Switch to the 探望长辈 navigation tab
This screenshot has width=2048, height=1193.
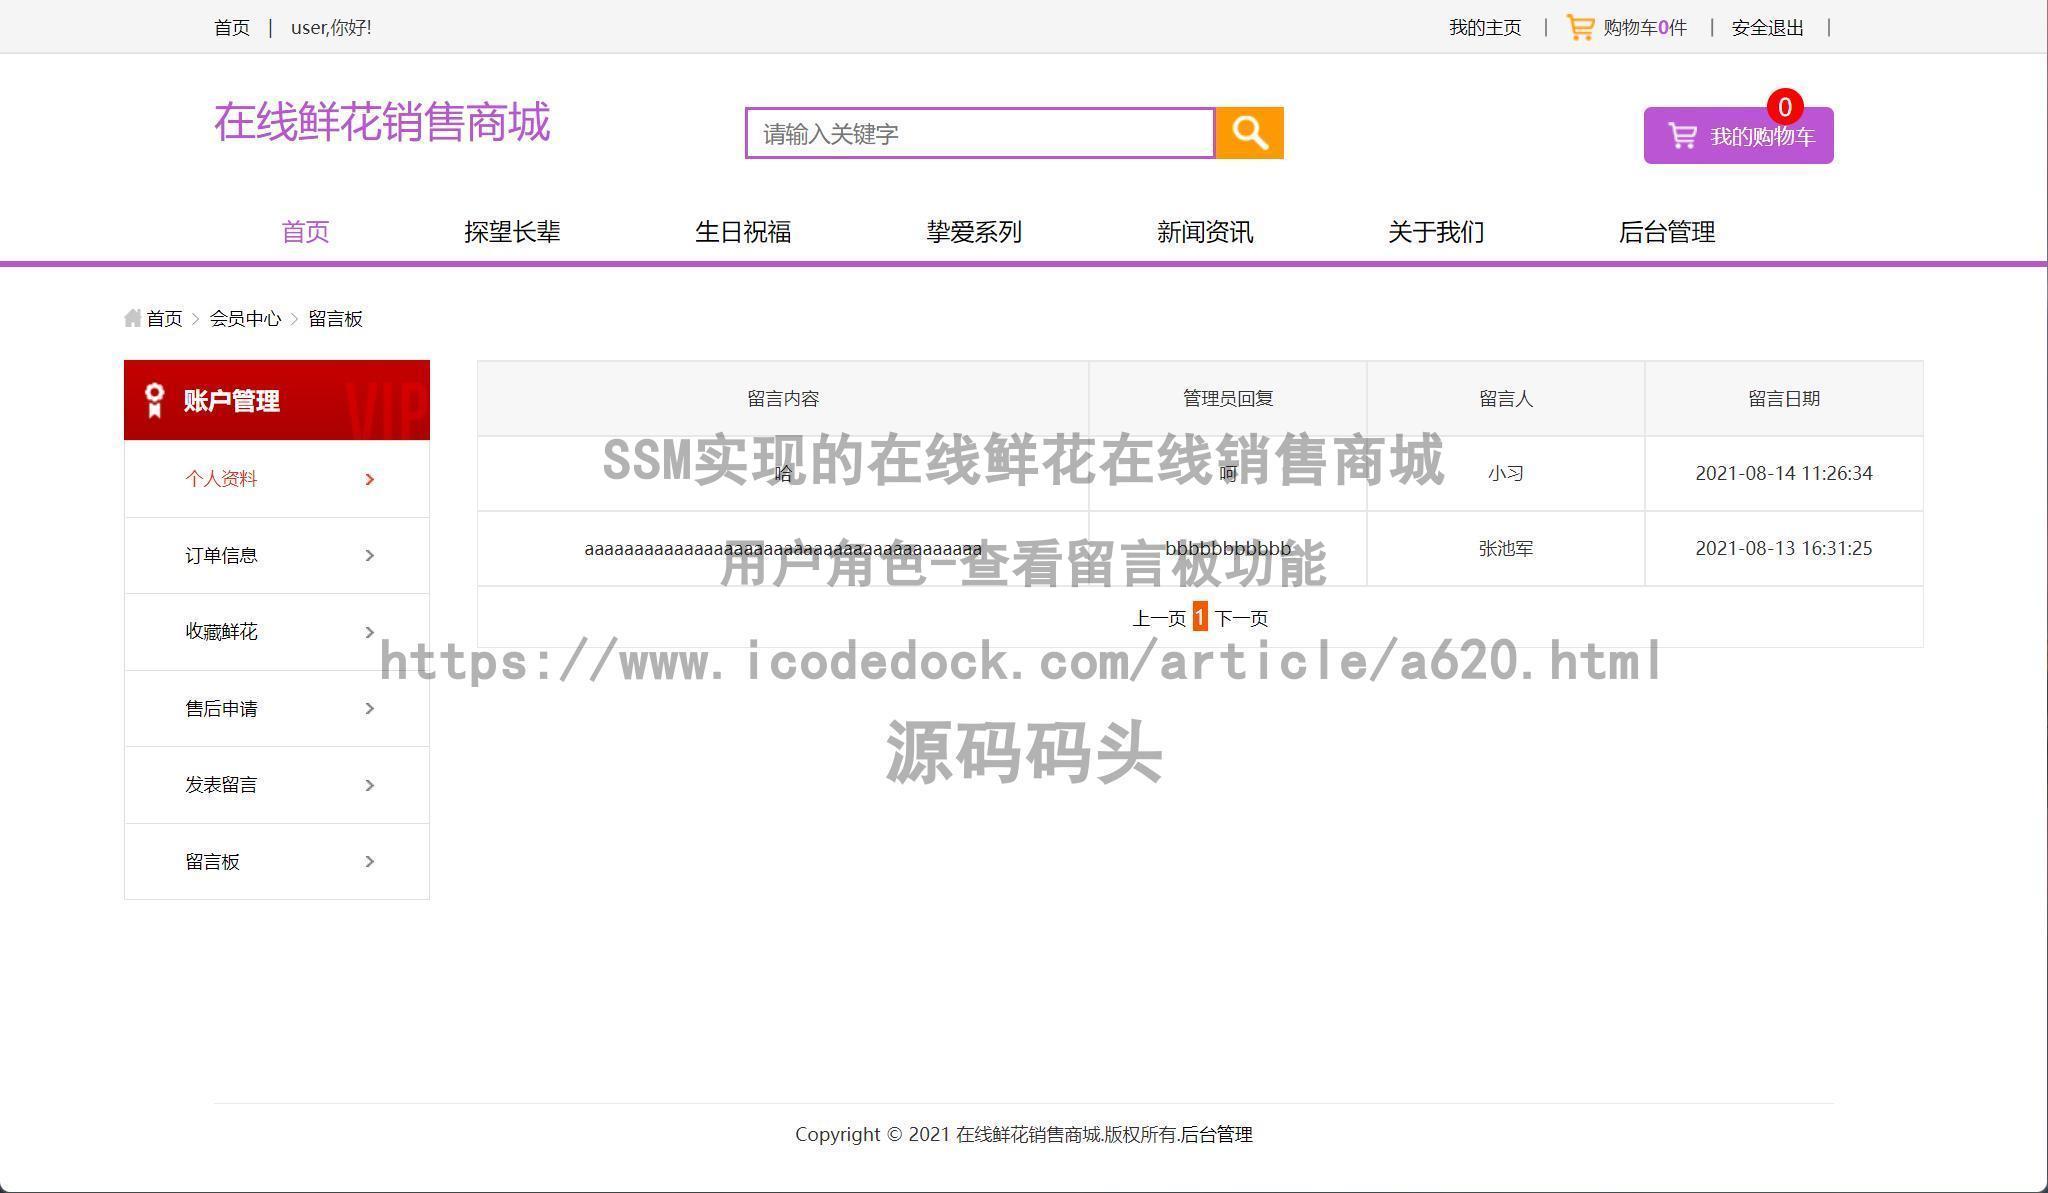coord(512,231)
